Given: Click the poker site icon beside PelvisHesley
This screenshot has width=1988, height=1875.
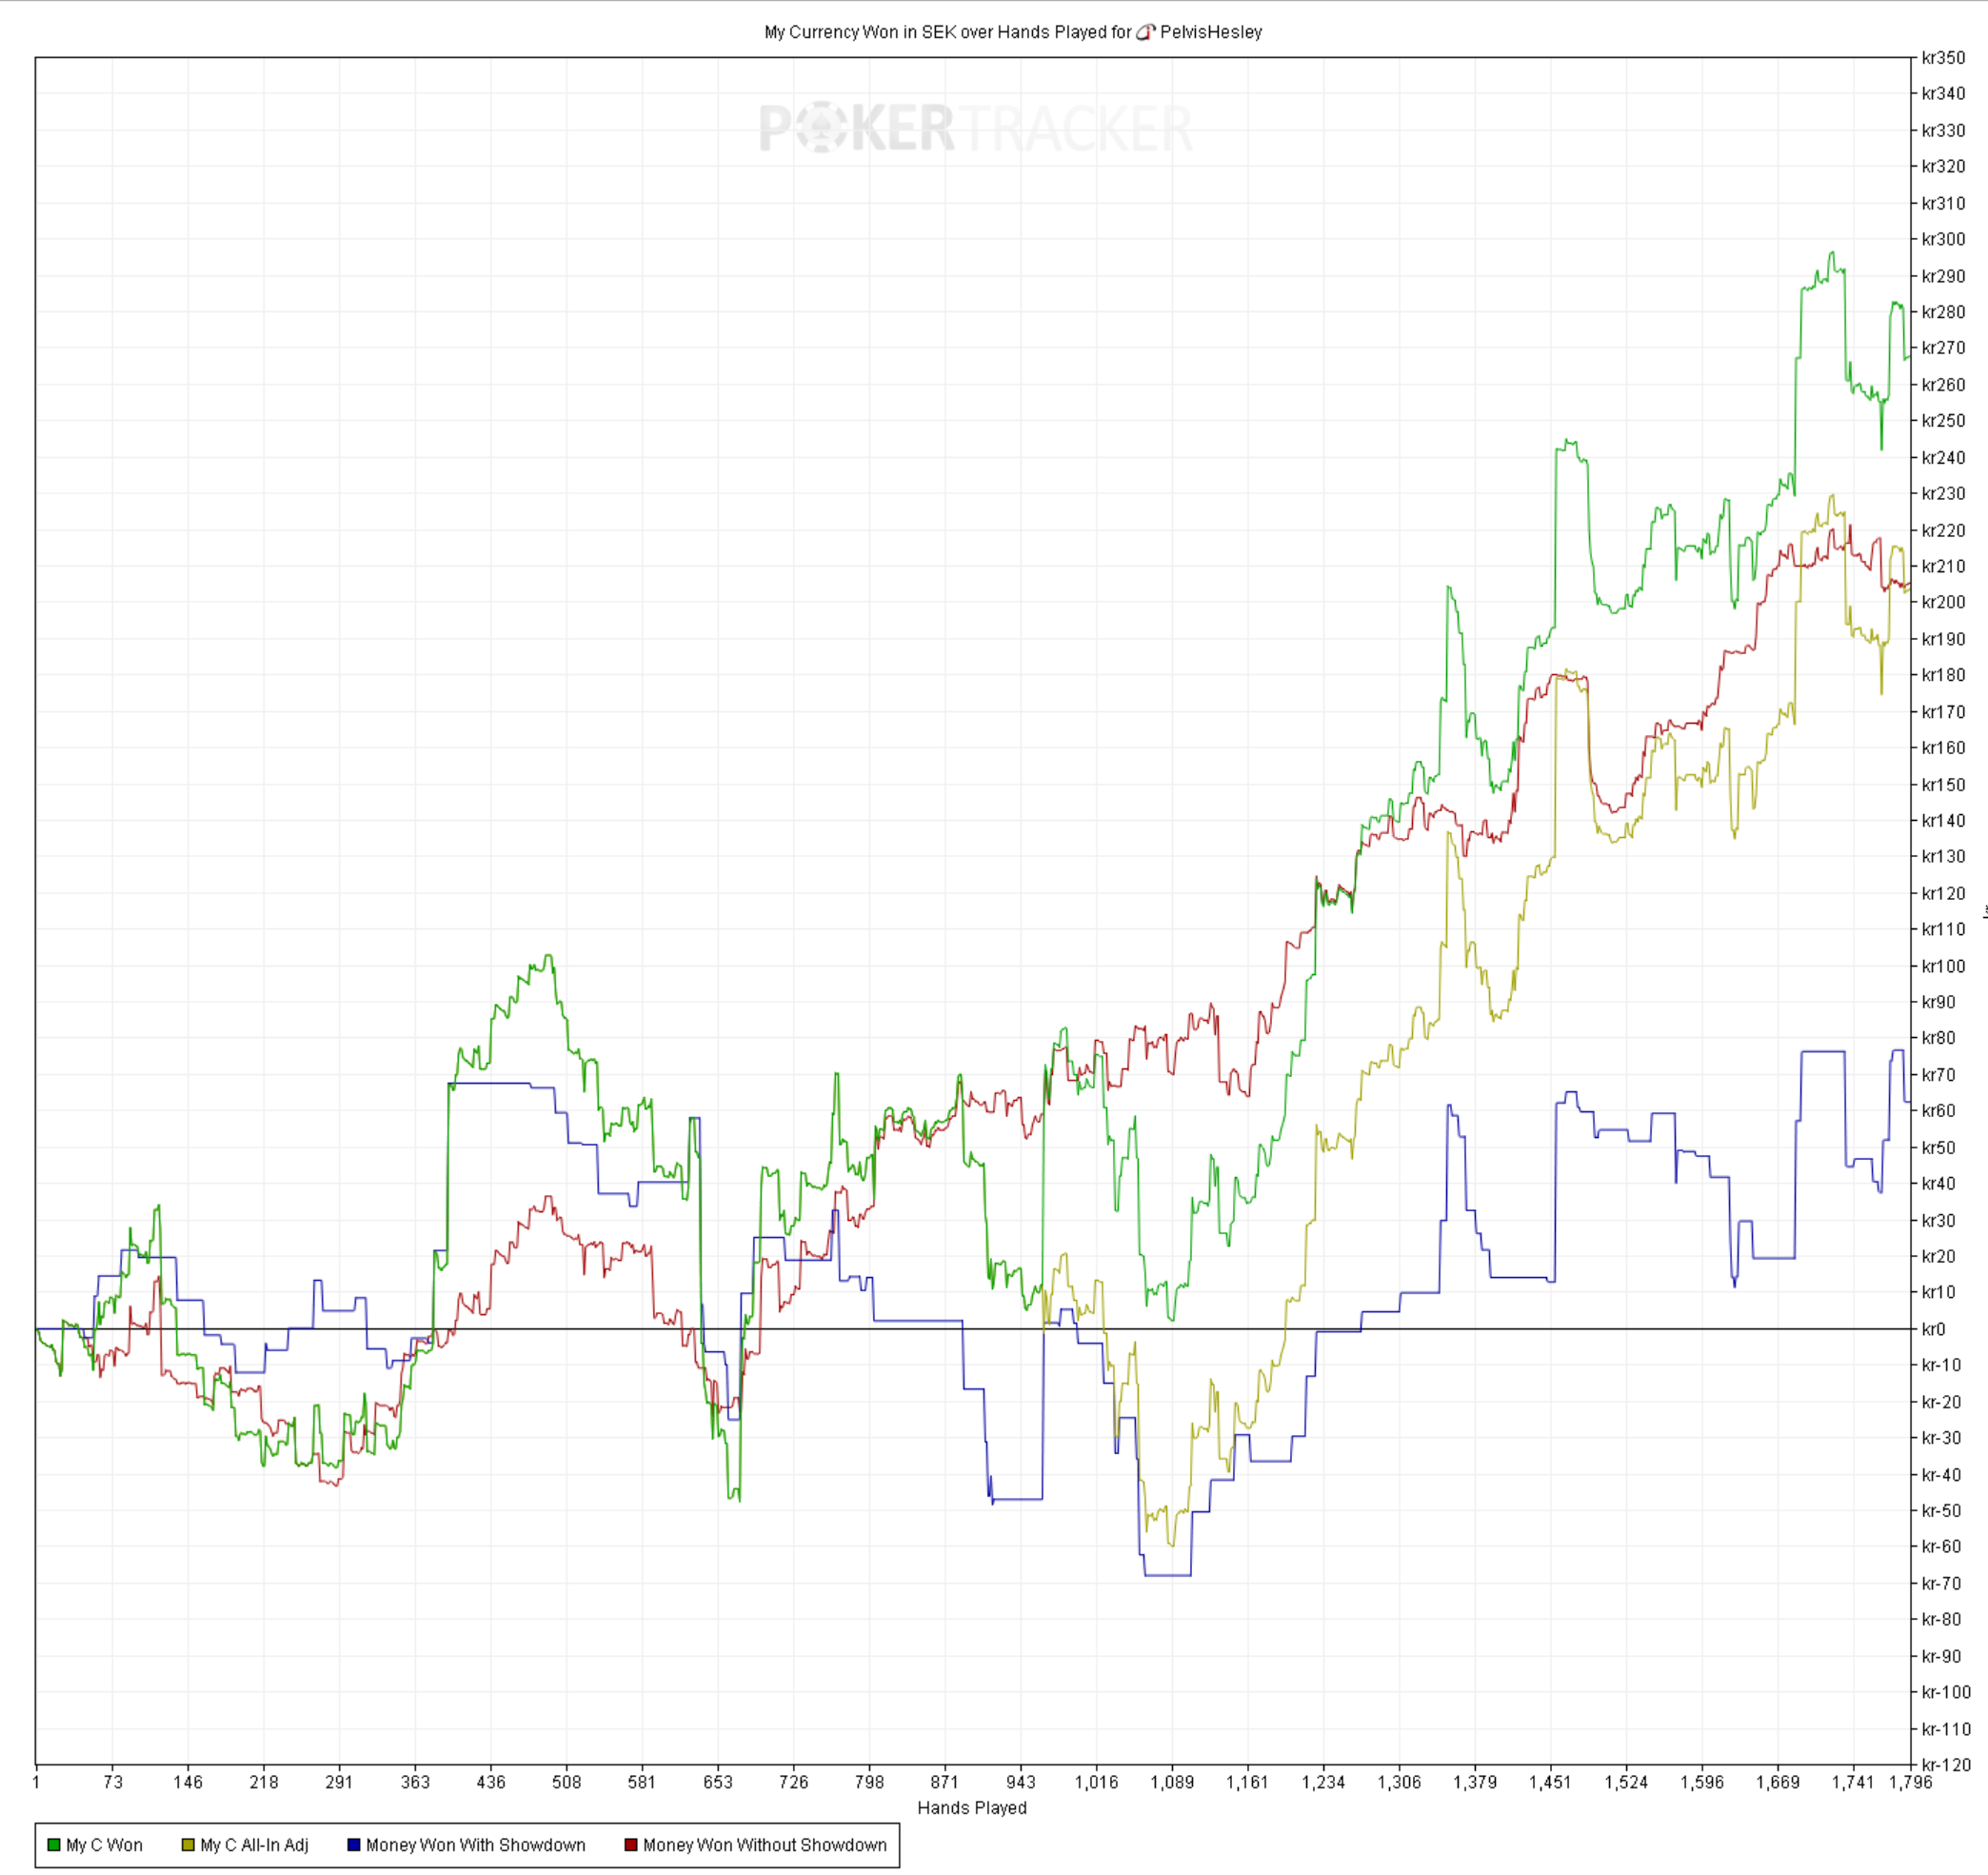Looking at the screenshot, I should [1145, 32].
